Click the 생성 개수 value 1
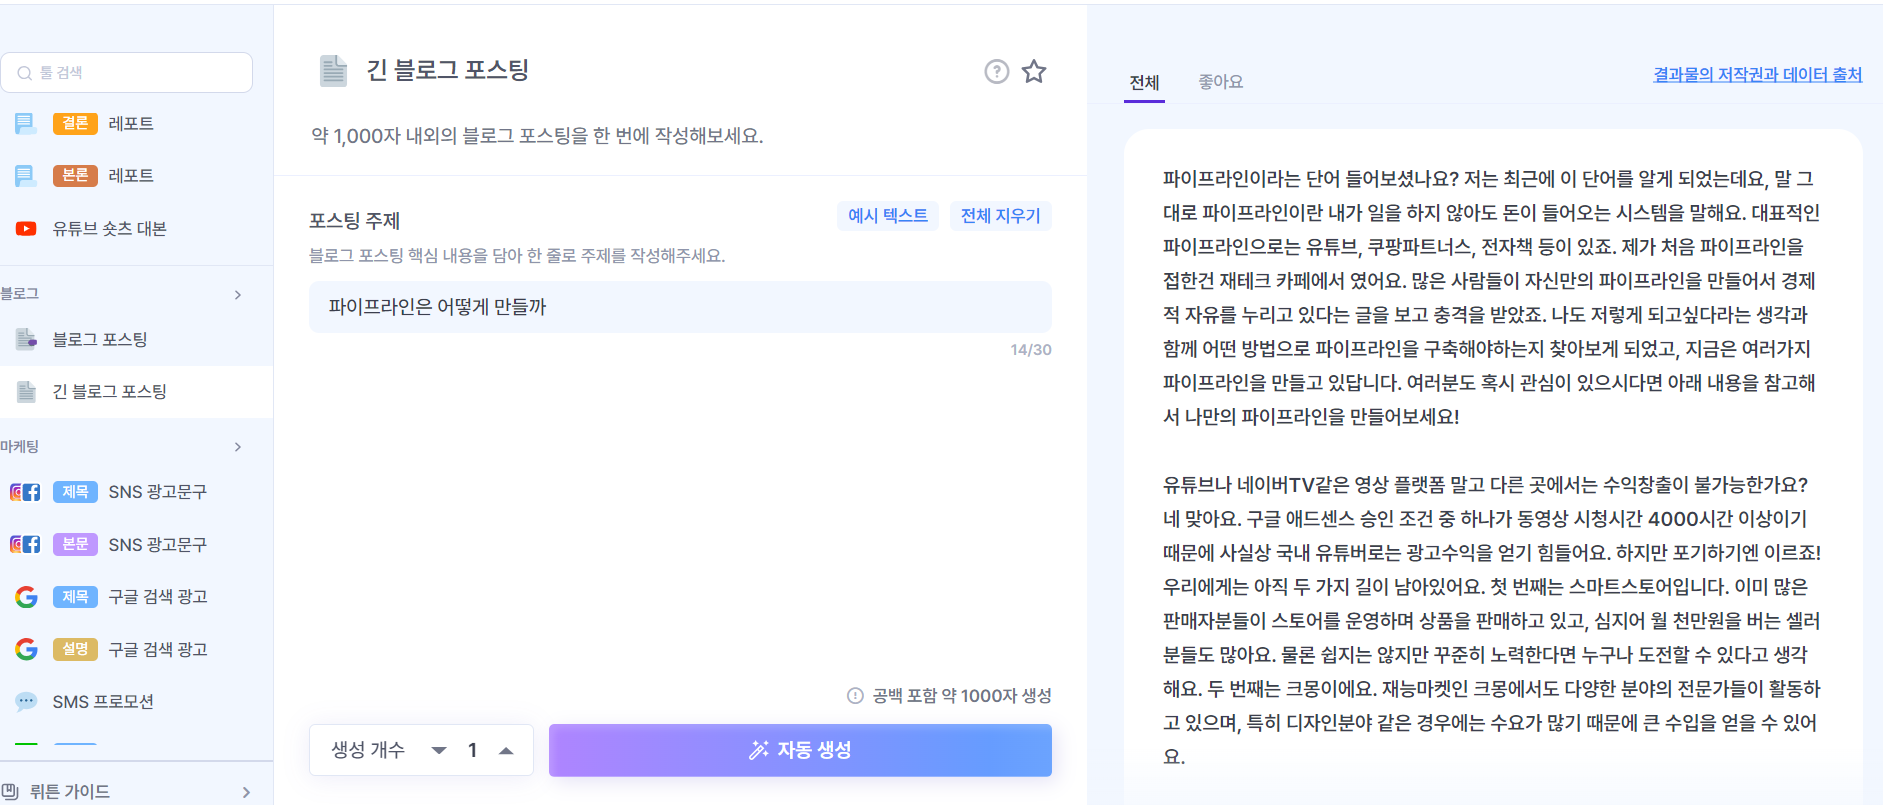This screenshot has width=1883, height=805. tap(472, 750)
